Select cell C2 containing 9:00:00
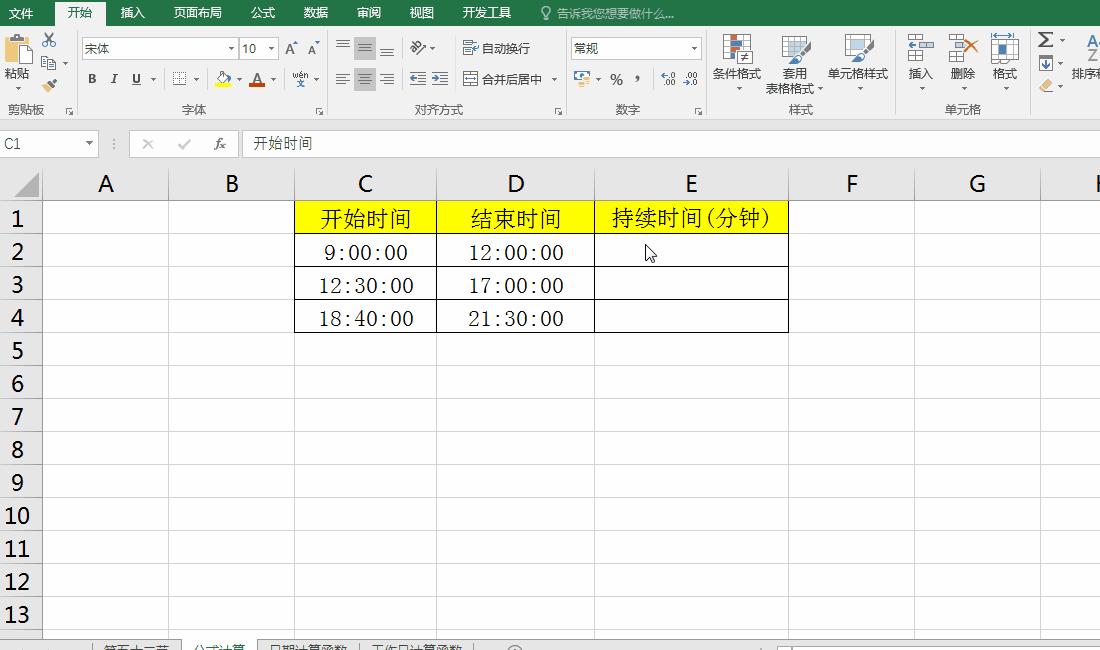 364,252
